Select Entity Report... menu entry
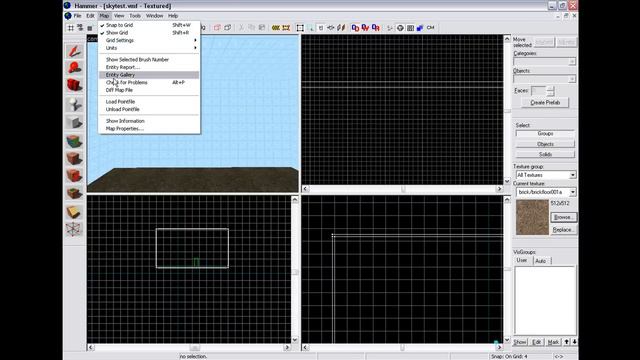This screenshot has height=360, width=640. [x=149, y=67]
